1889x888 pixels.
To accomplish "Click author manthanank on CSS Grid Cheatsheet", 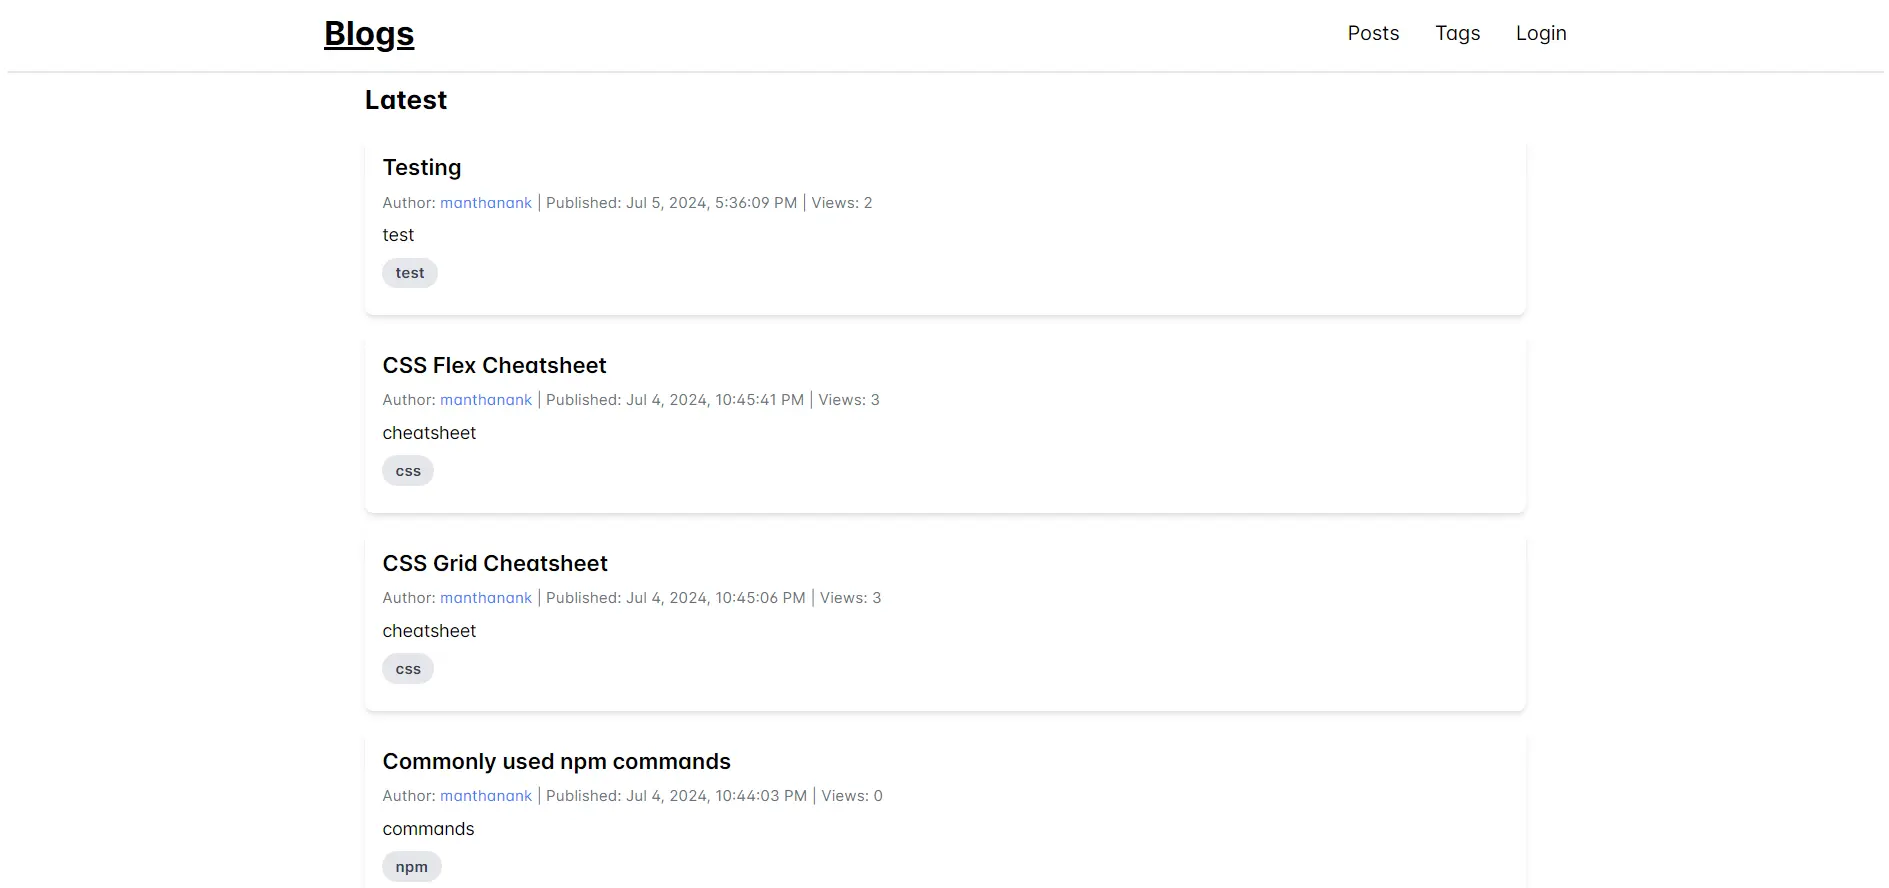I will point(485,597).
